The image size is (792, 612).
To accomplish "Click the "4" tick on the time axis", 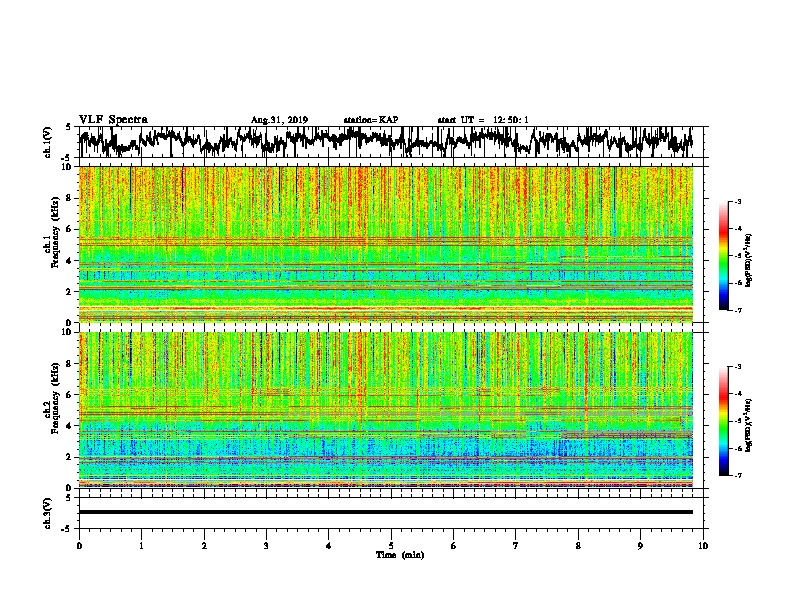I will tap(329, 546).
